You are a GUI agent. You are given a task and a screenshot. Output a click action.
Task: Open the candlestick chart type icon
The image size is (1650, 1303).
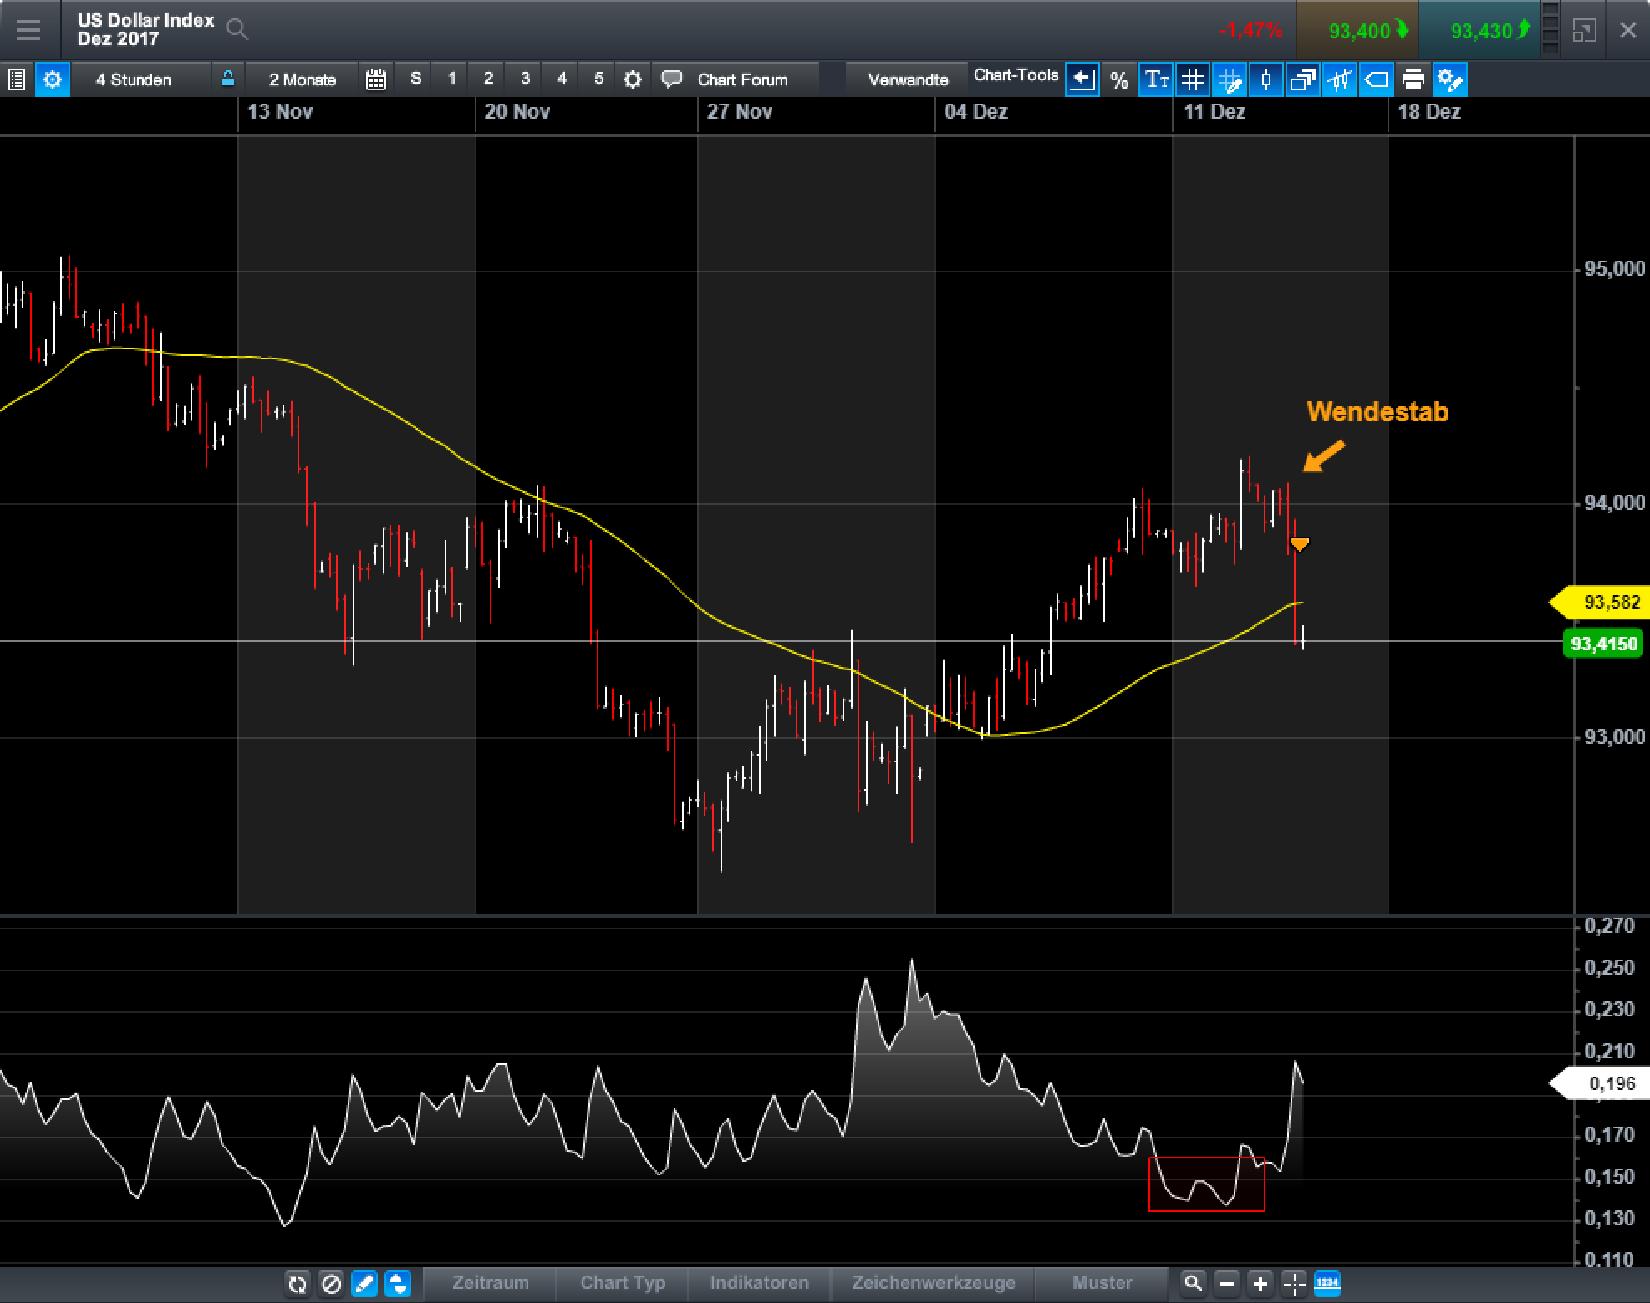coord(1266,80)
